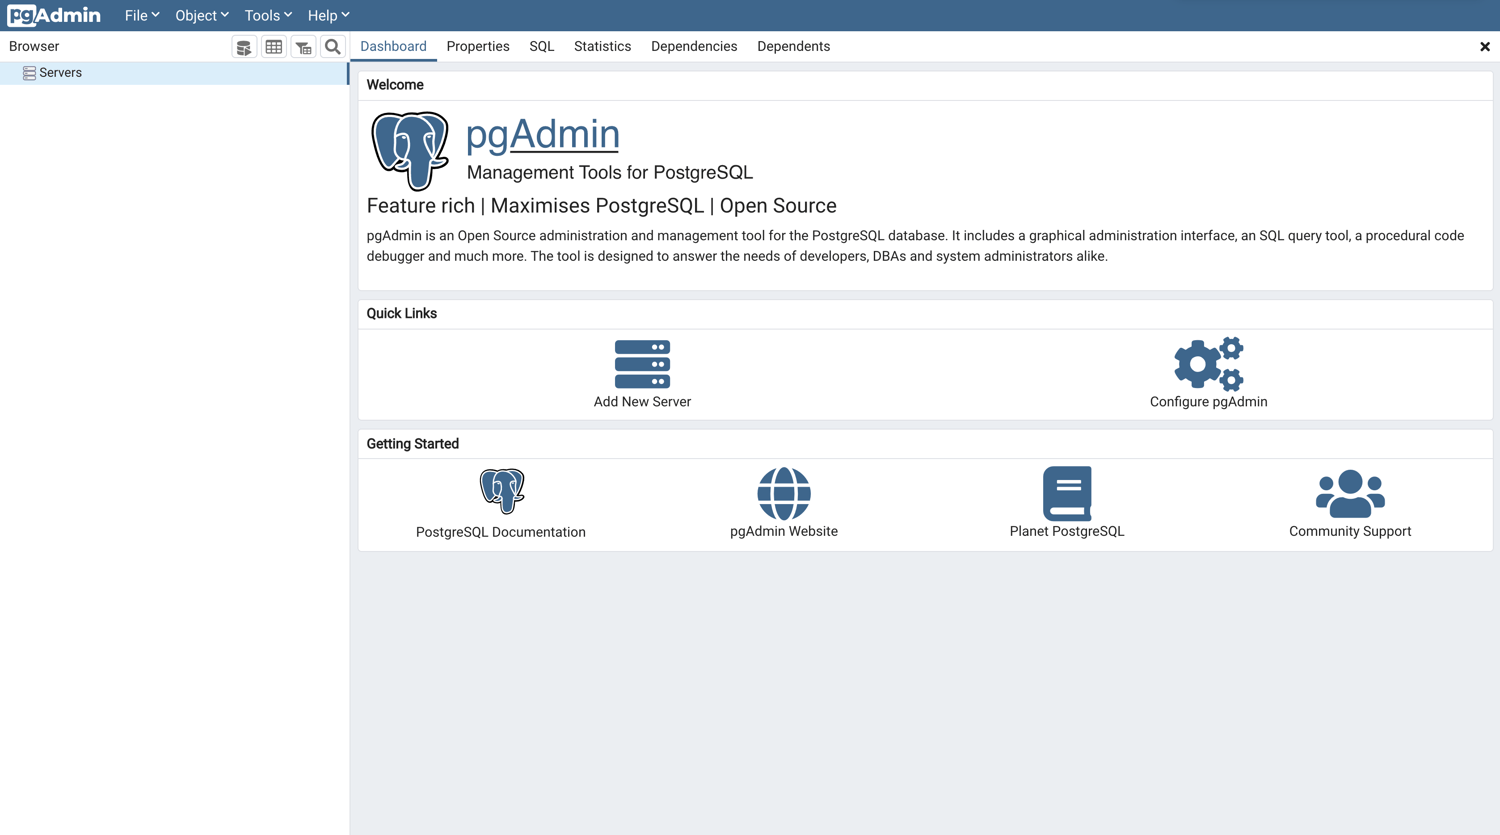1500x835 pixels.
Task: Open the Object dropdown menu
Action: [201, 15]
